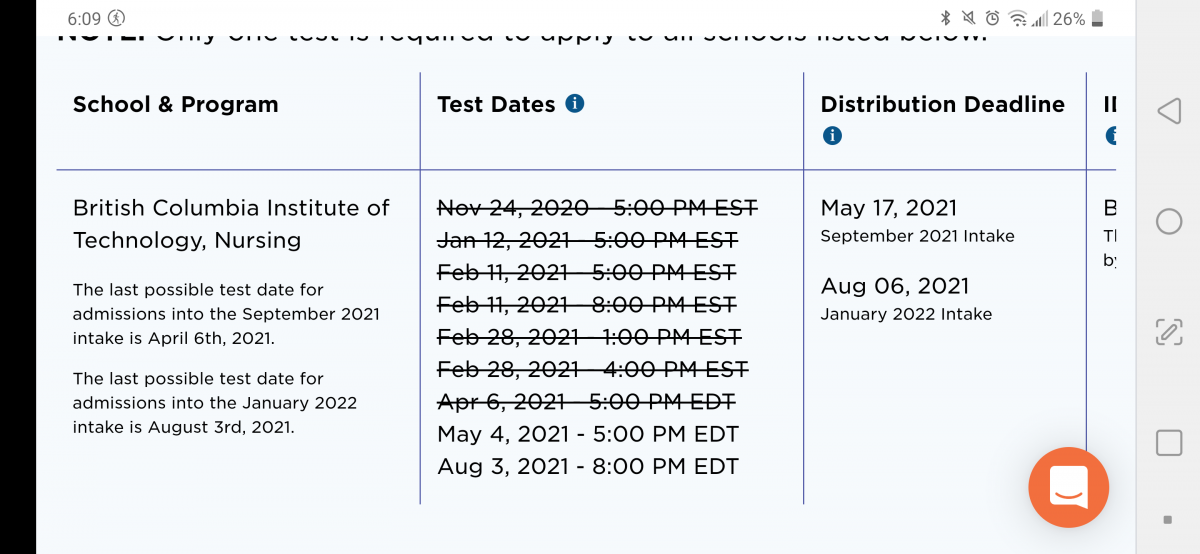Tap the Aug 06, 2021 deadline text
The width and height of the screenshot is (1200, 554).
coord(895,286)
